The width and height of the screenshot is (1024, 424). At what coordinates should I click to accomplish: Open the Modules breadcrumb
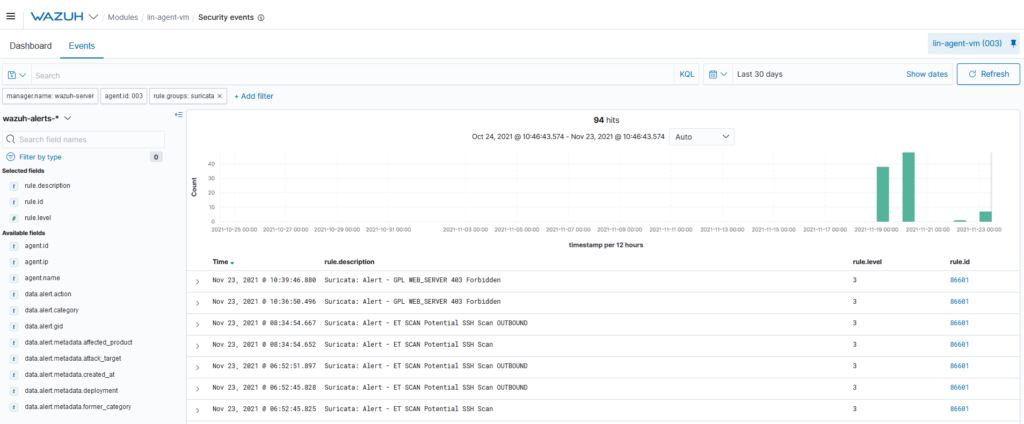pos(123,18)
